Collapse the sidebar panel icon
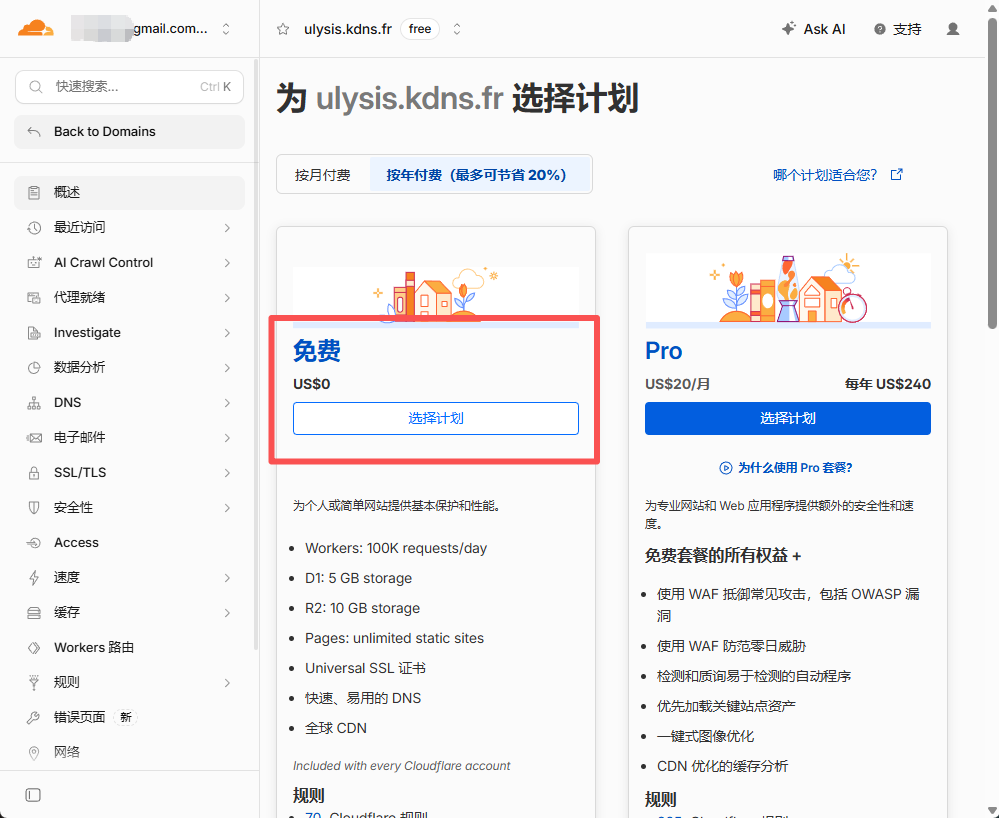The image size is (999, 818). (x=33, y=795)
